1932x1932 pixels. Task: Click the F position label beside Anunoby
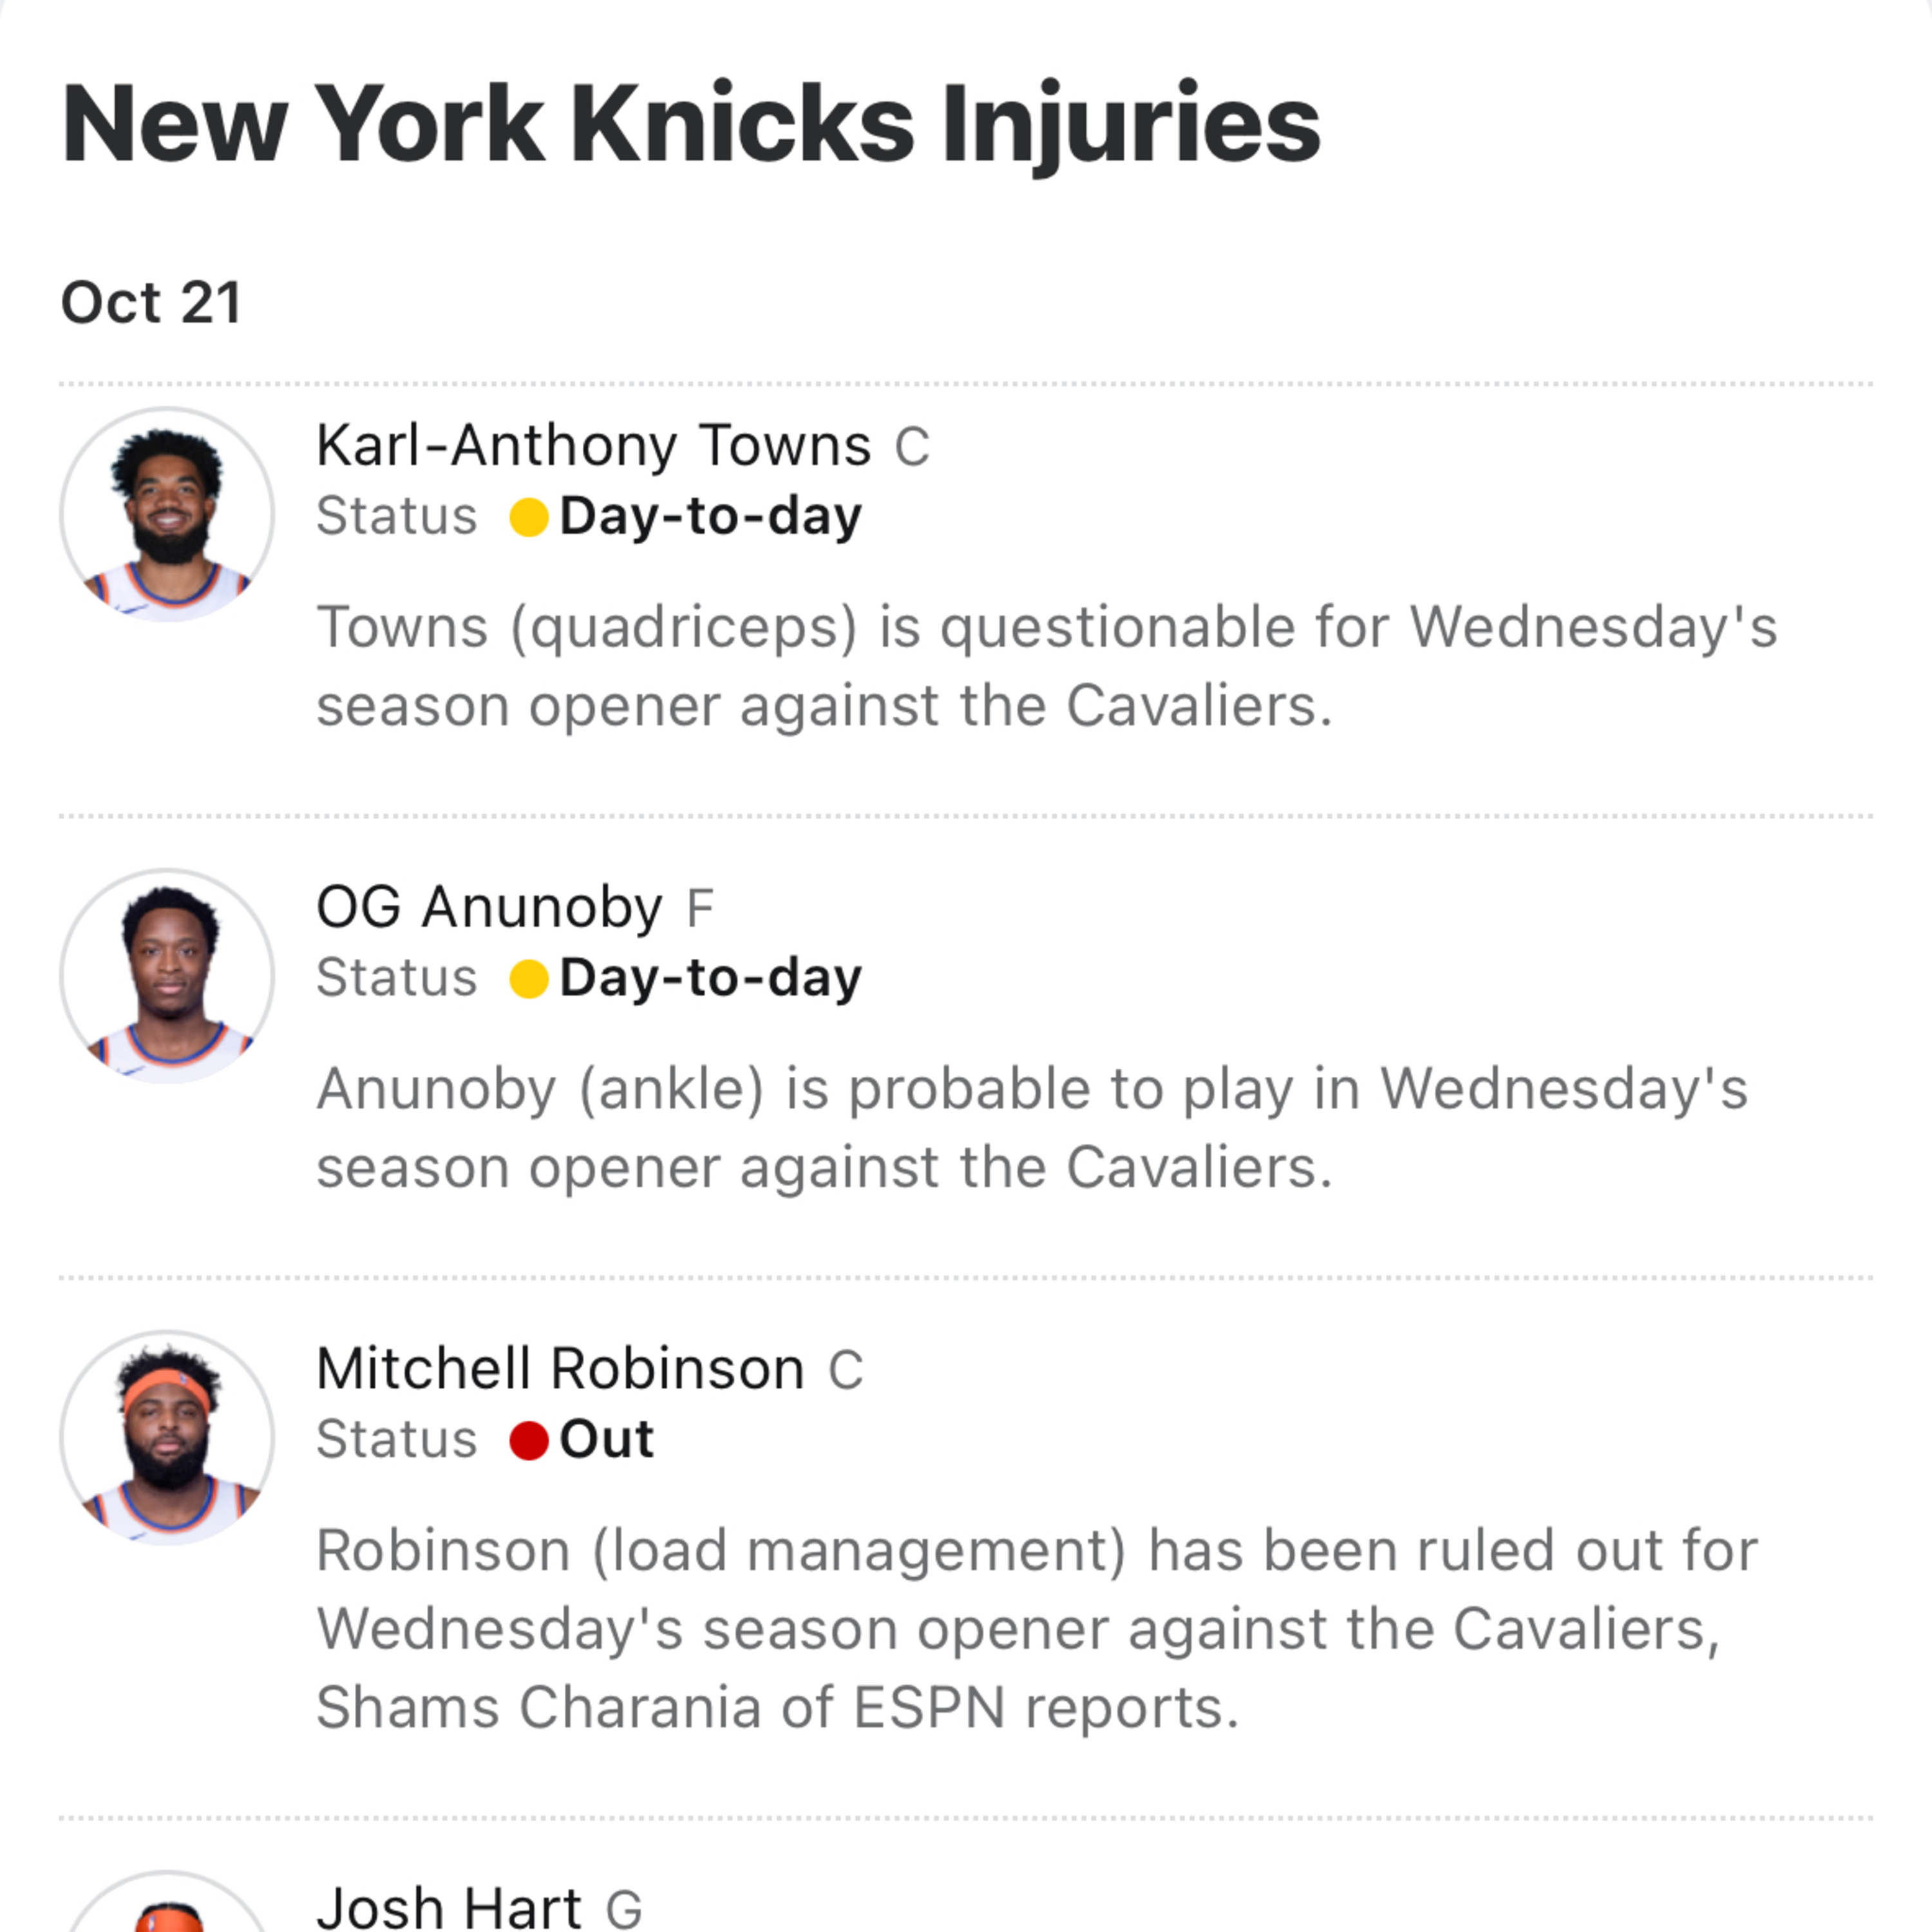coord(700,908)
